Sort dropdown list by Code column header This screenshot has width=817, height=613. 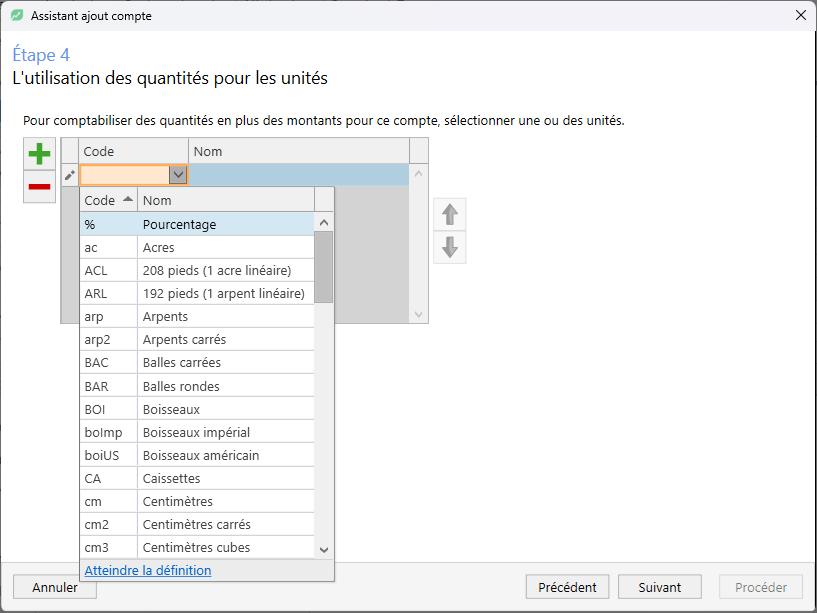click(108, 200)
